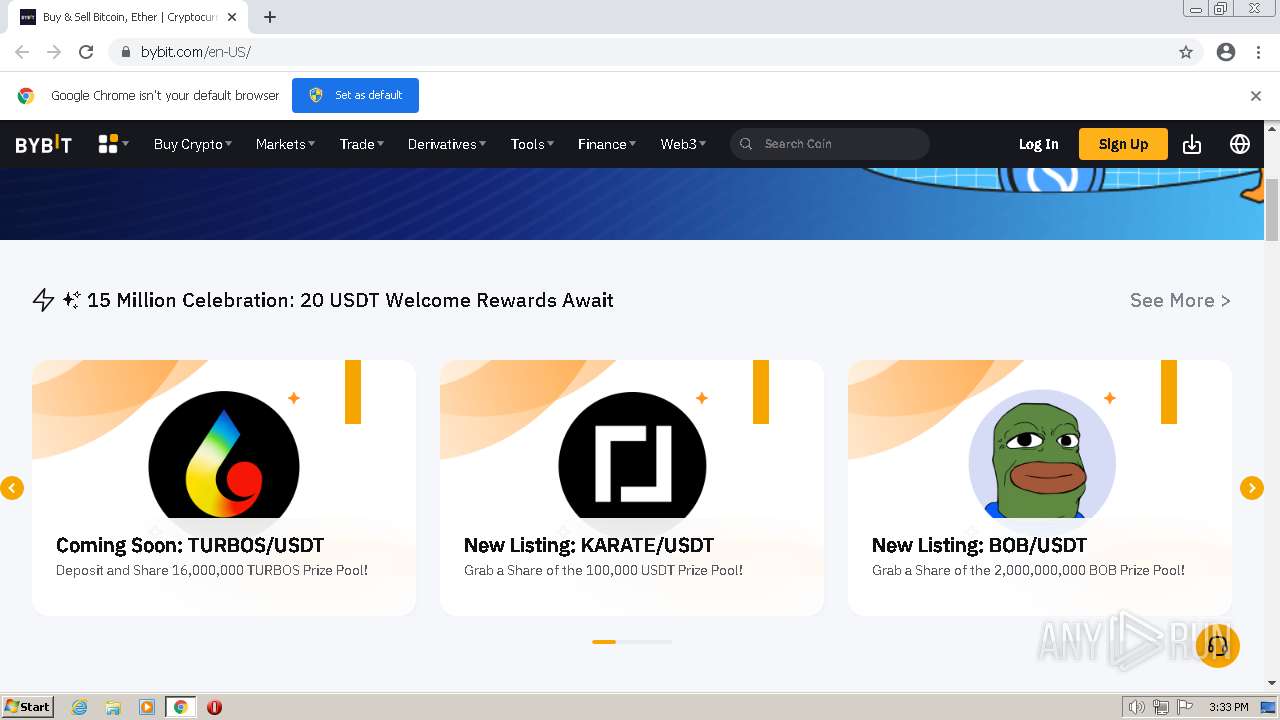The width and height of the screenshot is (1280, 720).
Task: Click the download app icon
Action: click(1192, 144)
